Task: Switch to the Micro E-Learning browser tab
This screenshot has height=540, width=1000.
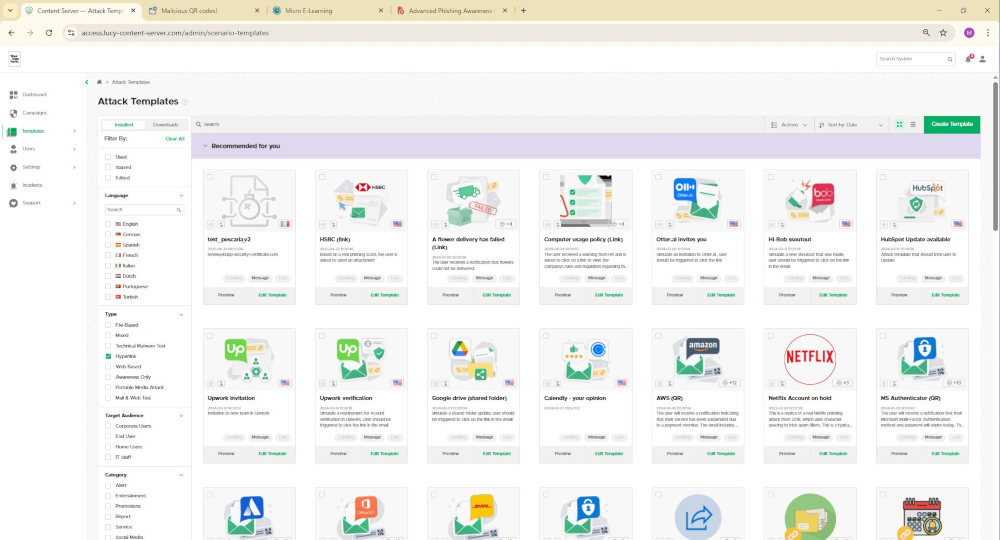Action: (327, 11)
